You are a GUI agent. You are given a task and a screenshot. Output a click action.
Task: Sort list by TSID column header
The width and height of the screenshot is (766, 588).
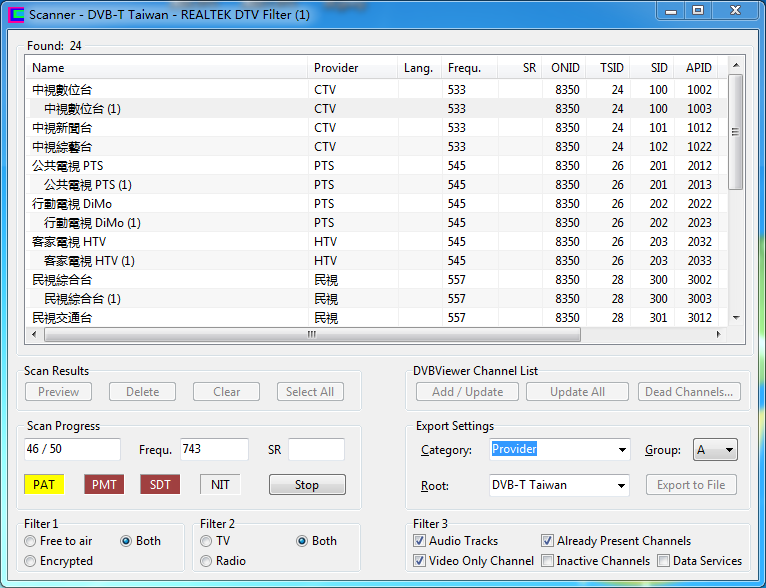click(608, 68)
